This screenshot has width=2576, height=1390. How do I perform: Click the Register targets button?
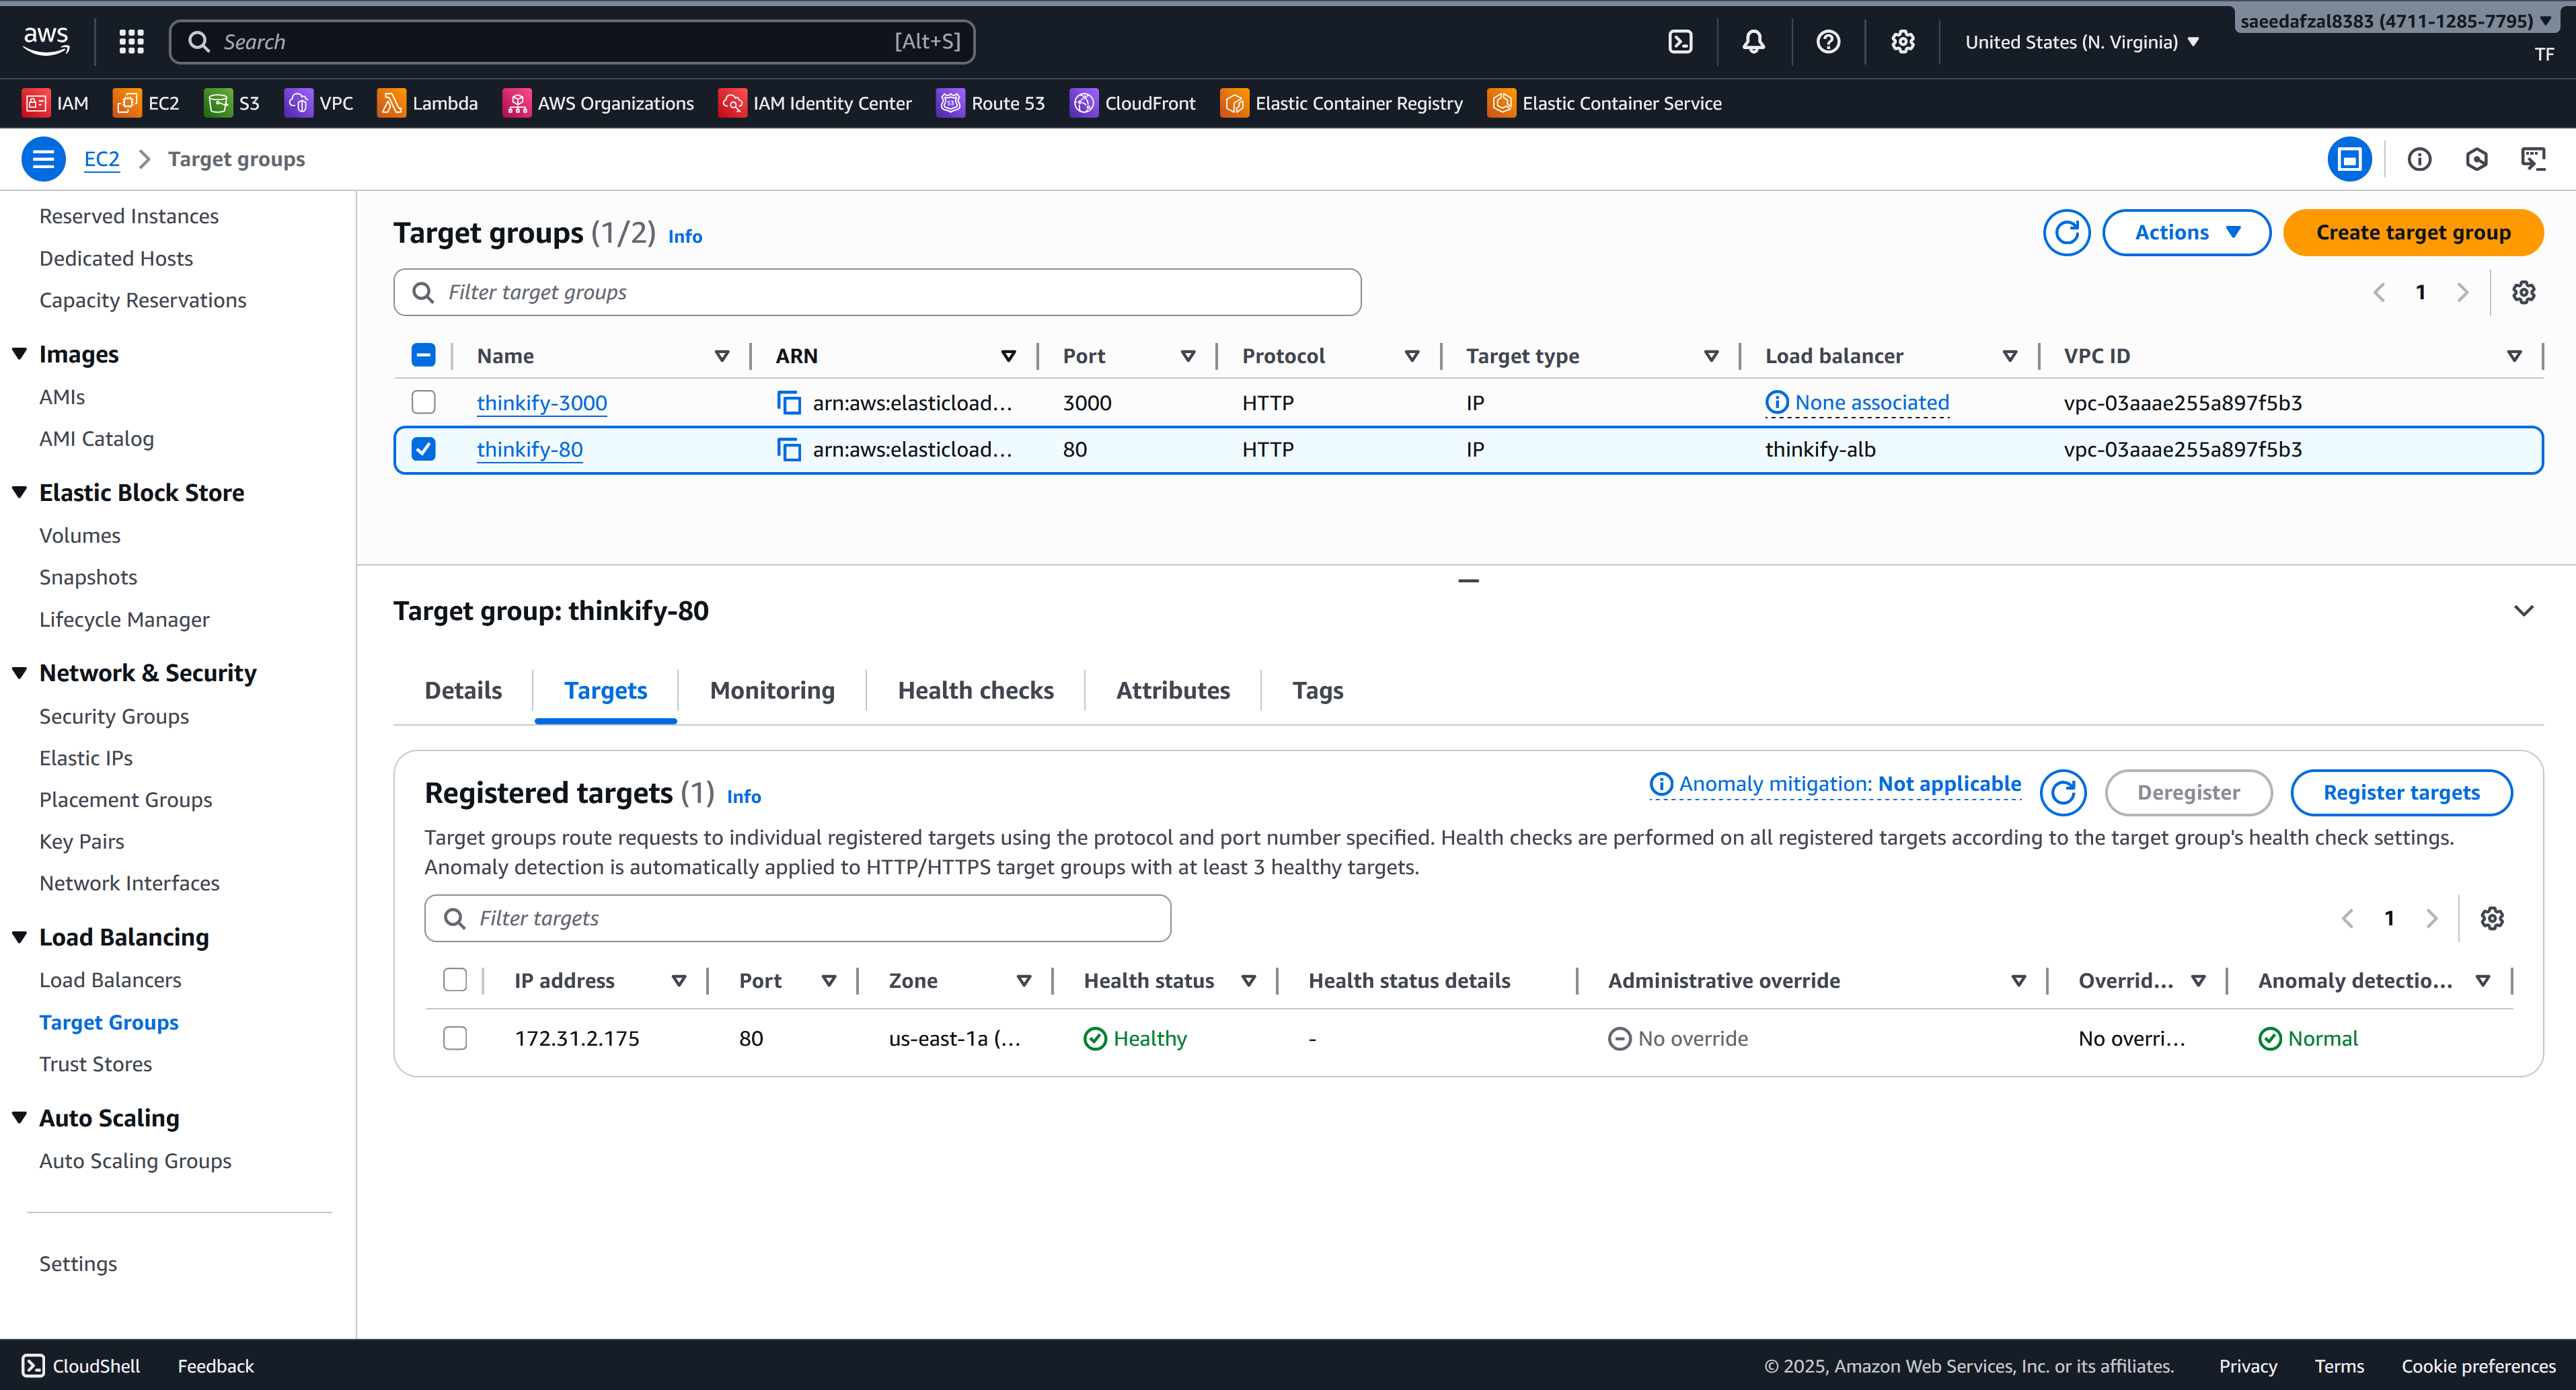click(2401, 793)
